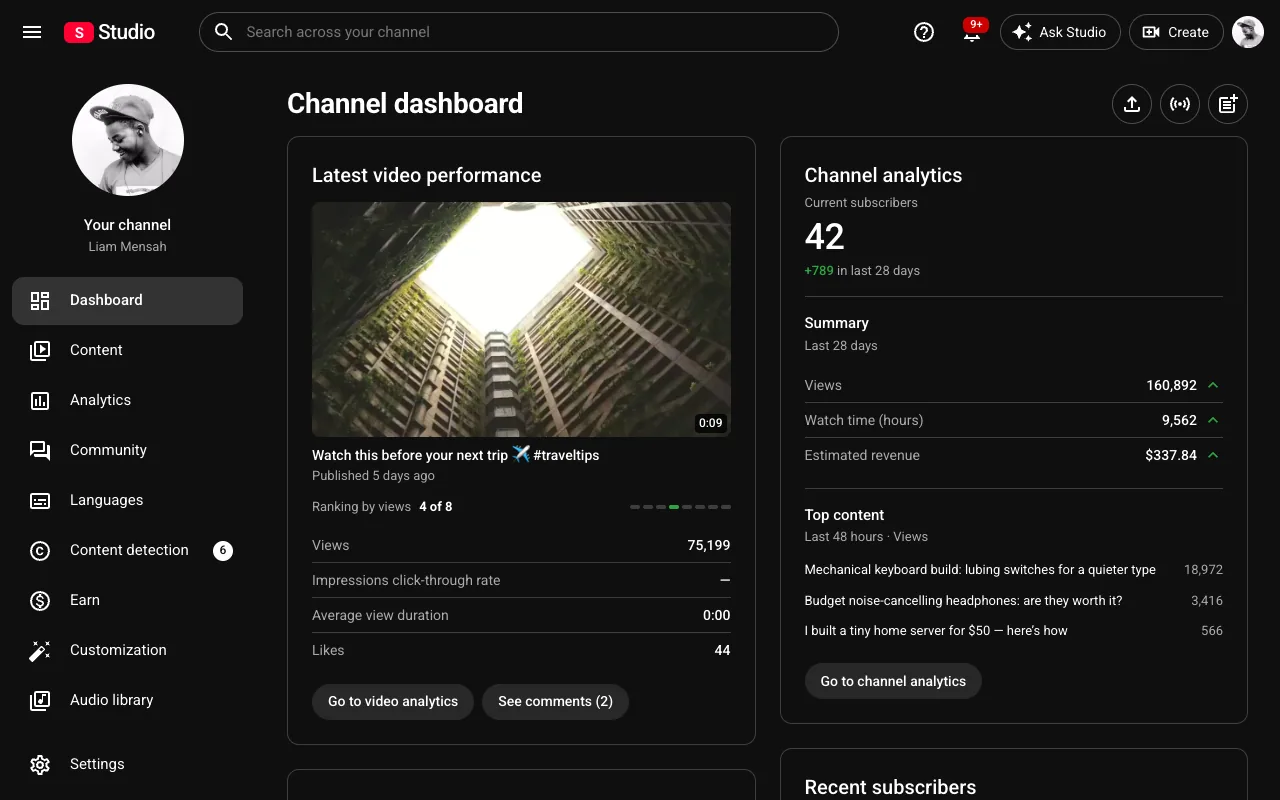Click the Settings gear icon
The image size is (1280, 800).
[x=40, y=764]
